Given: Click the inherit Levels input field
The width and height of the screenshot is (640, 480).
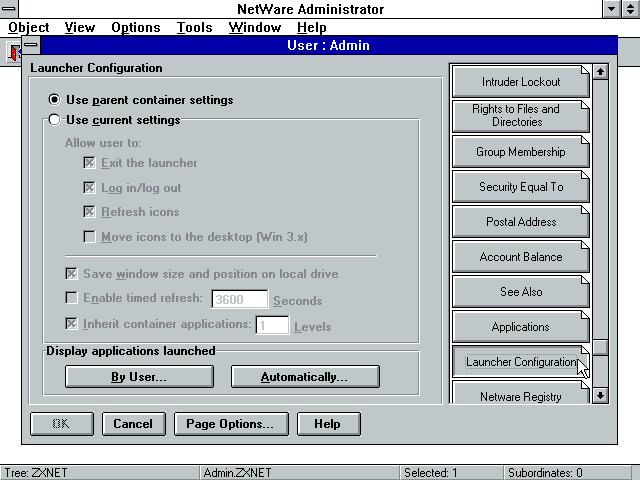Looking at the screenshot, I should tap(272, 325).
